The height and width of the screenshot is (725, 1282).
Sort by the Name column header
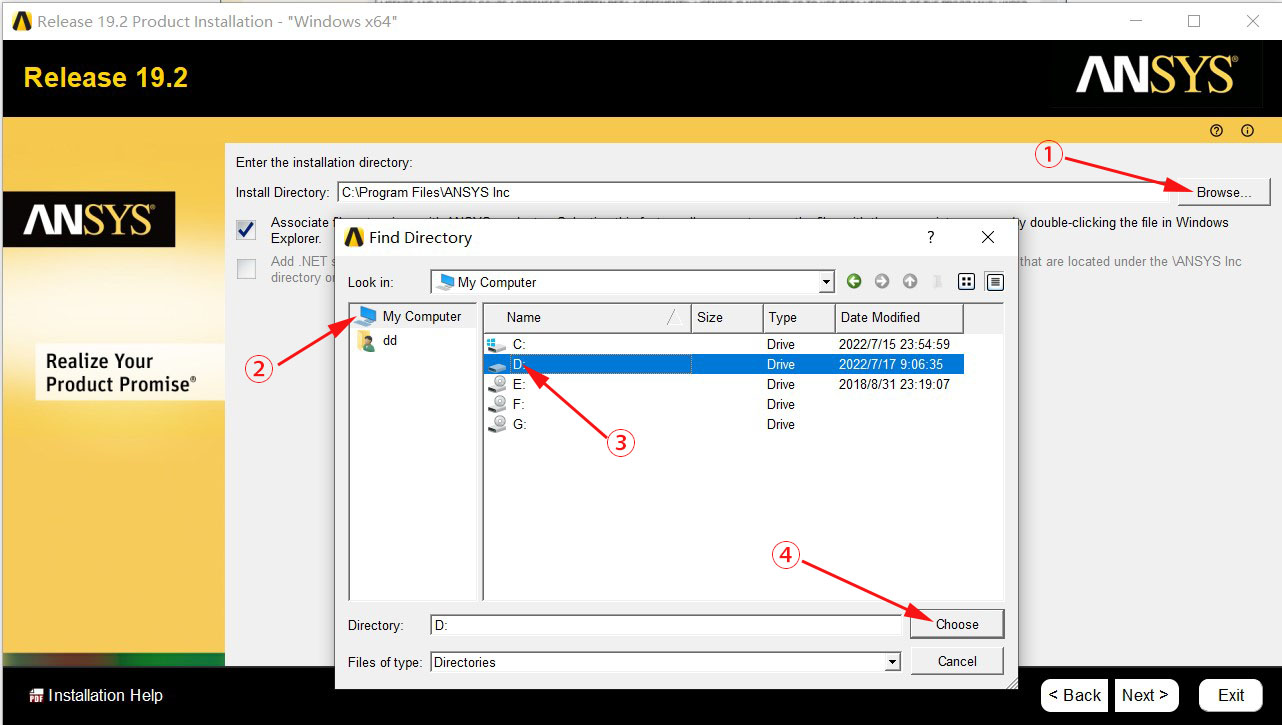click(x=585, y=318)
